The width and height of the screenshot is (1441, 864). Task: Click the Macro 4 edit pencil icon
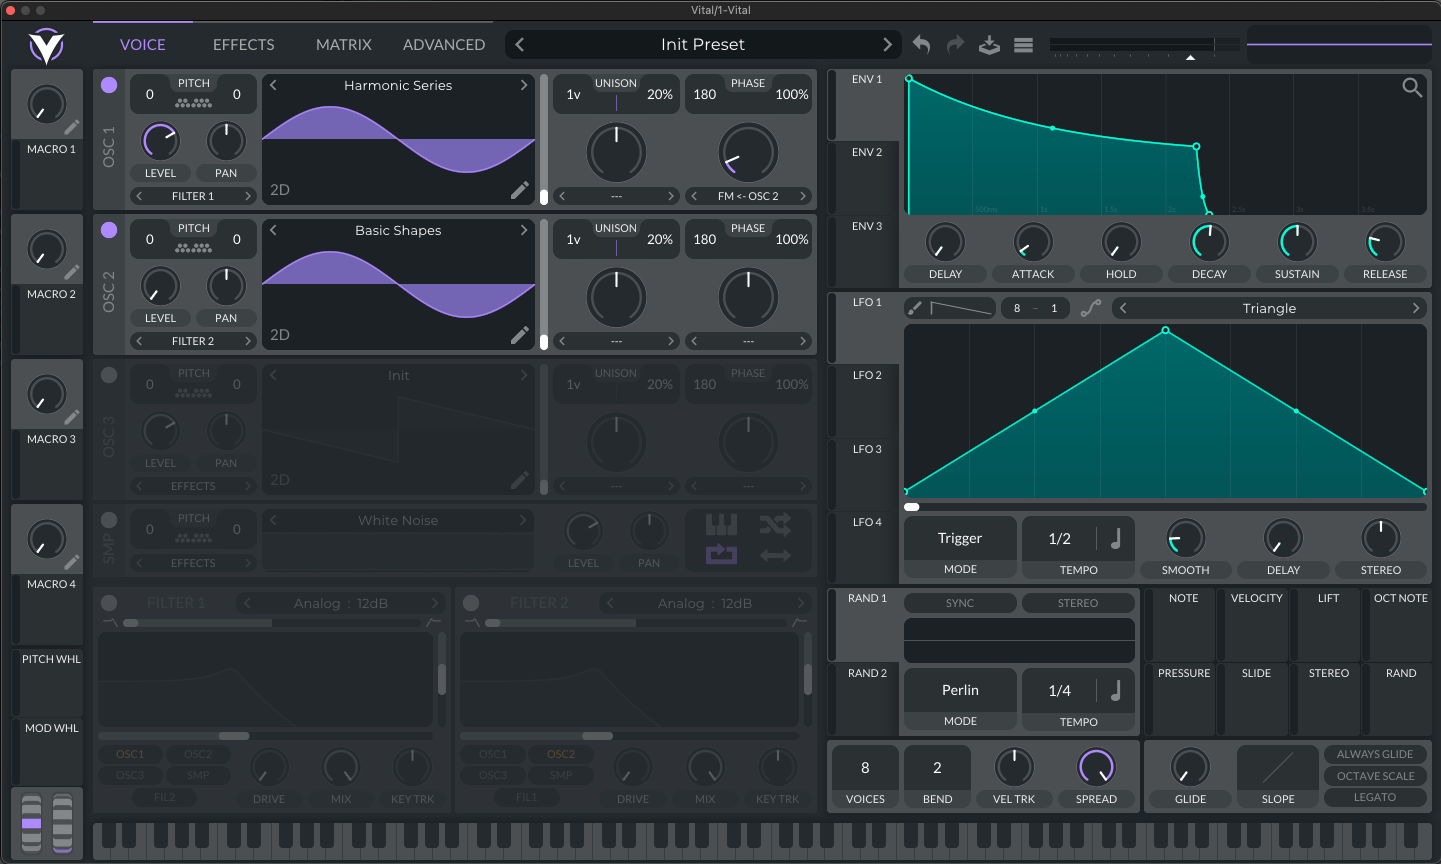pos(72,562)
